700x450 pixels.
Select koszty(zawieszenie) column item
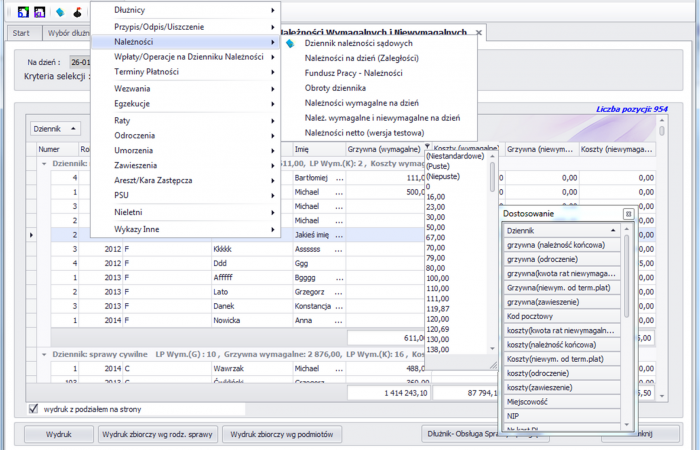click(562, 388)
